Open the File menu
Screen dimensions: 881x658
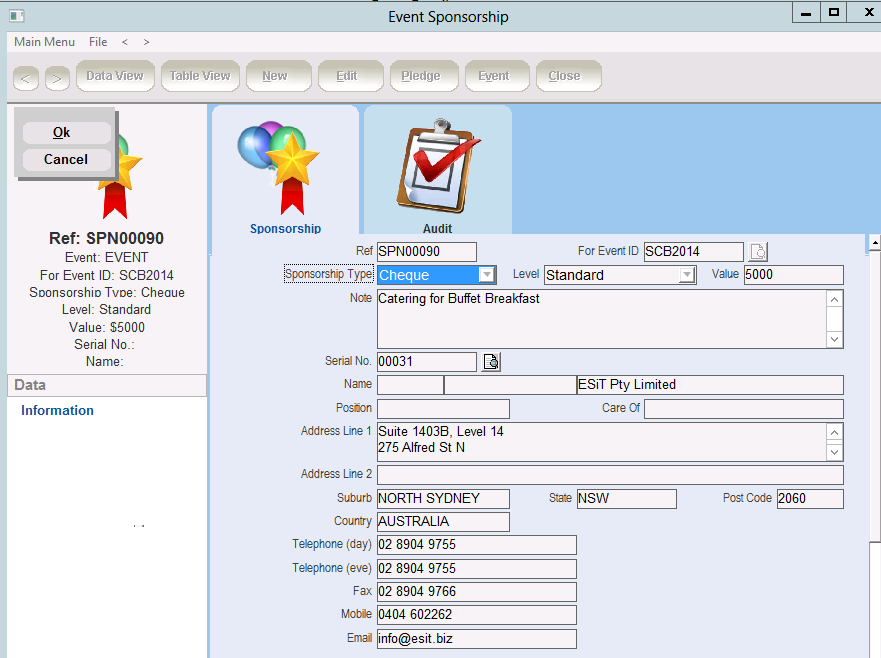(x=98, y=42)
